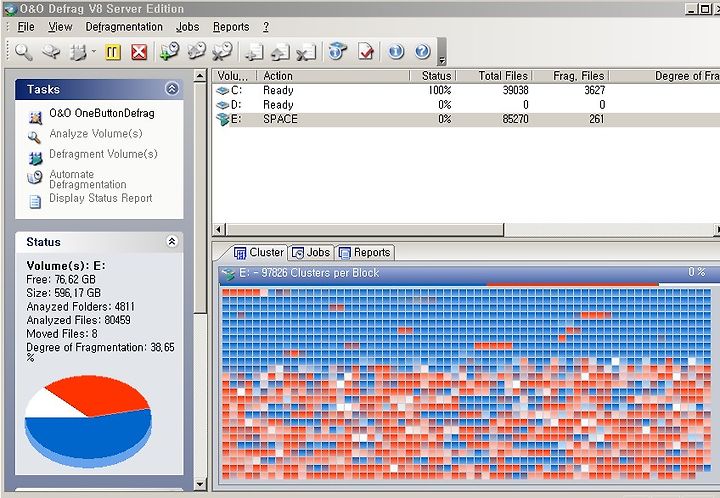This screenshot has height=498, width=720.
Task: Click the 39038 total files cell
Action: pos(515,90)
